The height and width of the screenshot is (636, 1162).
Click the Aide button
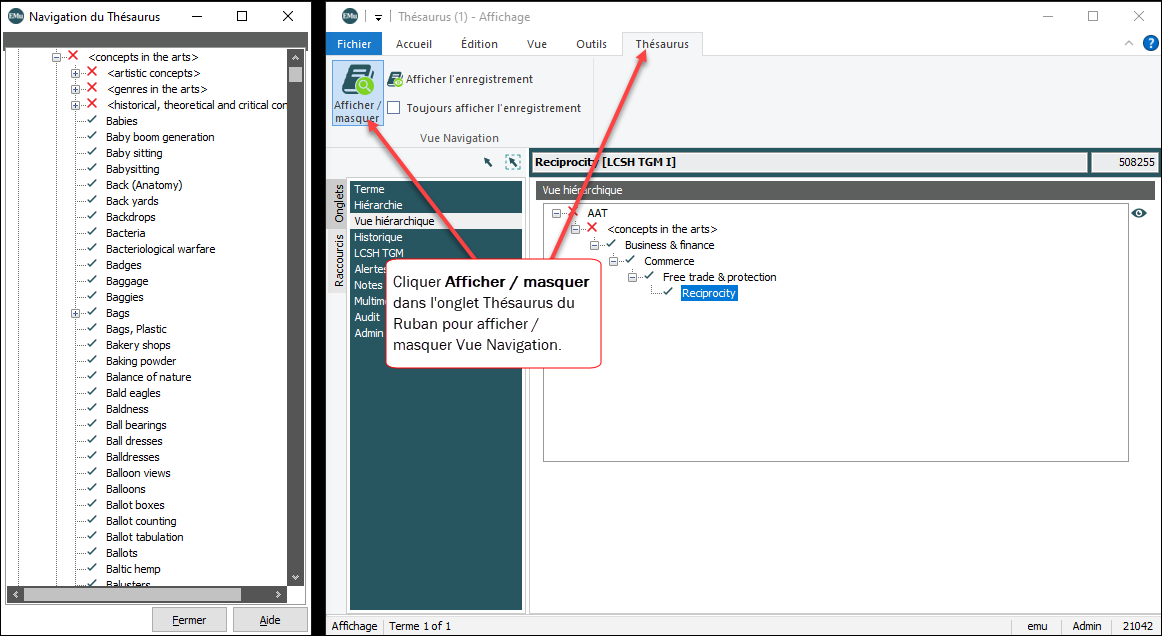coord(270,620)
